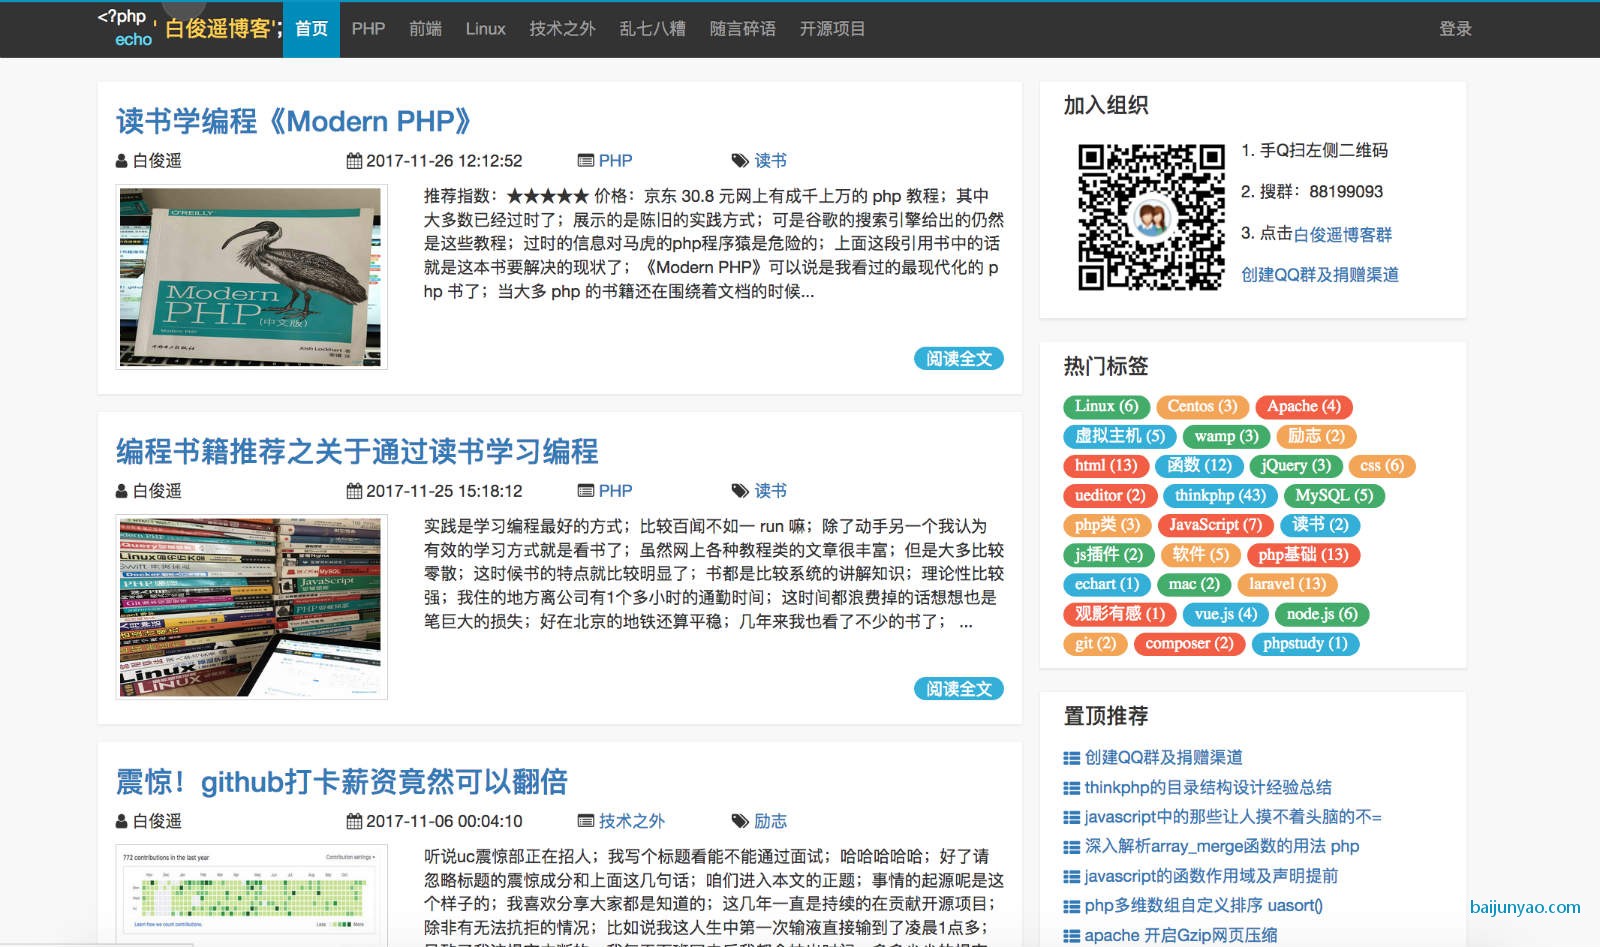The width and height of the screenshot is (1600, 947).
Task: Open the 随言碎语 section
Action: 742,29
